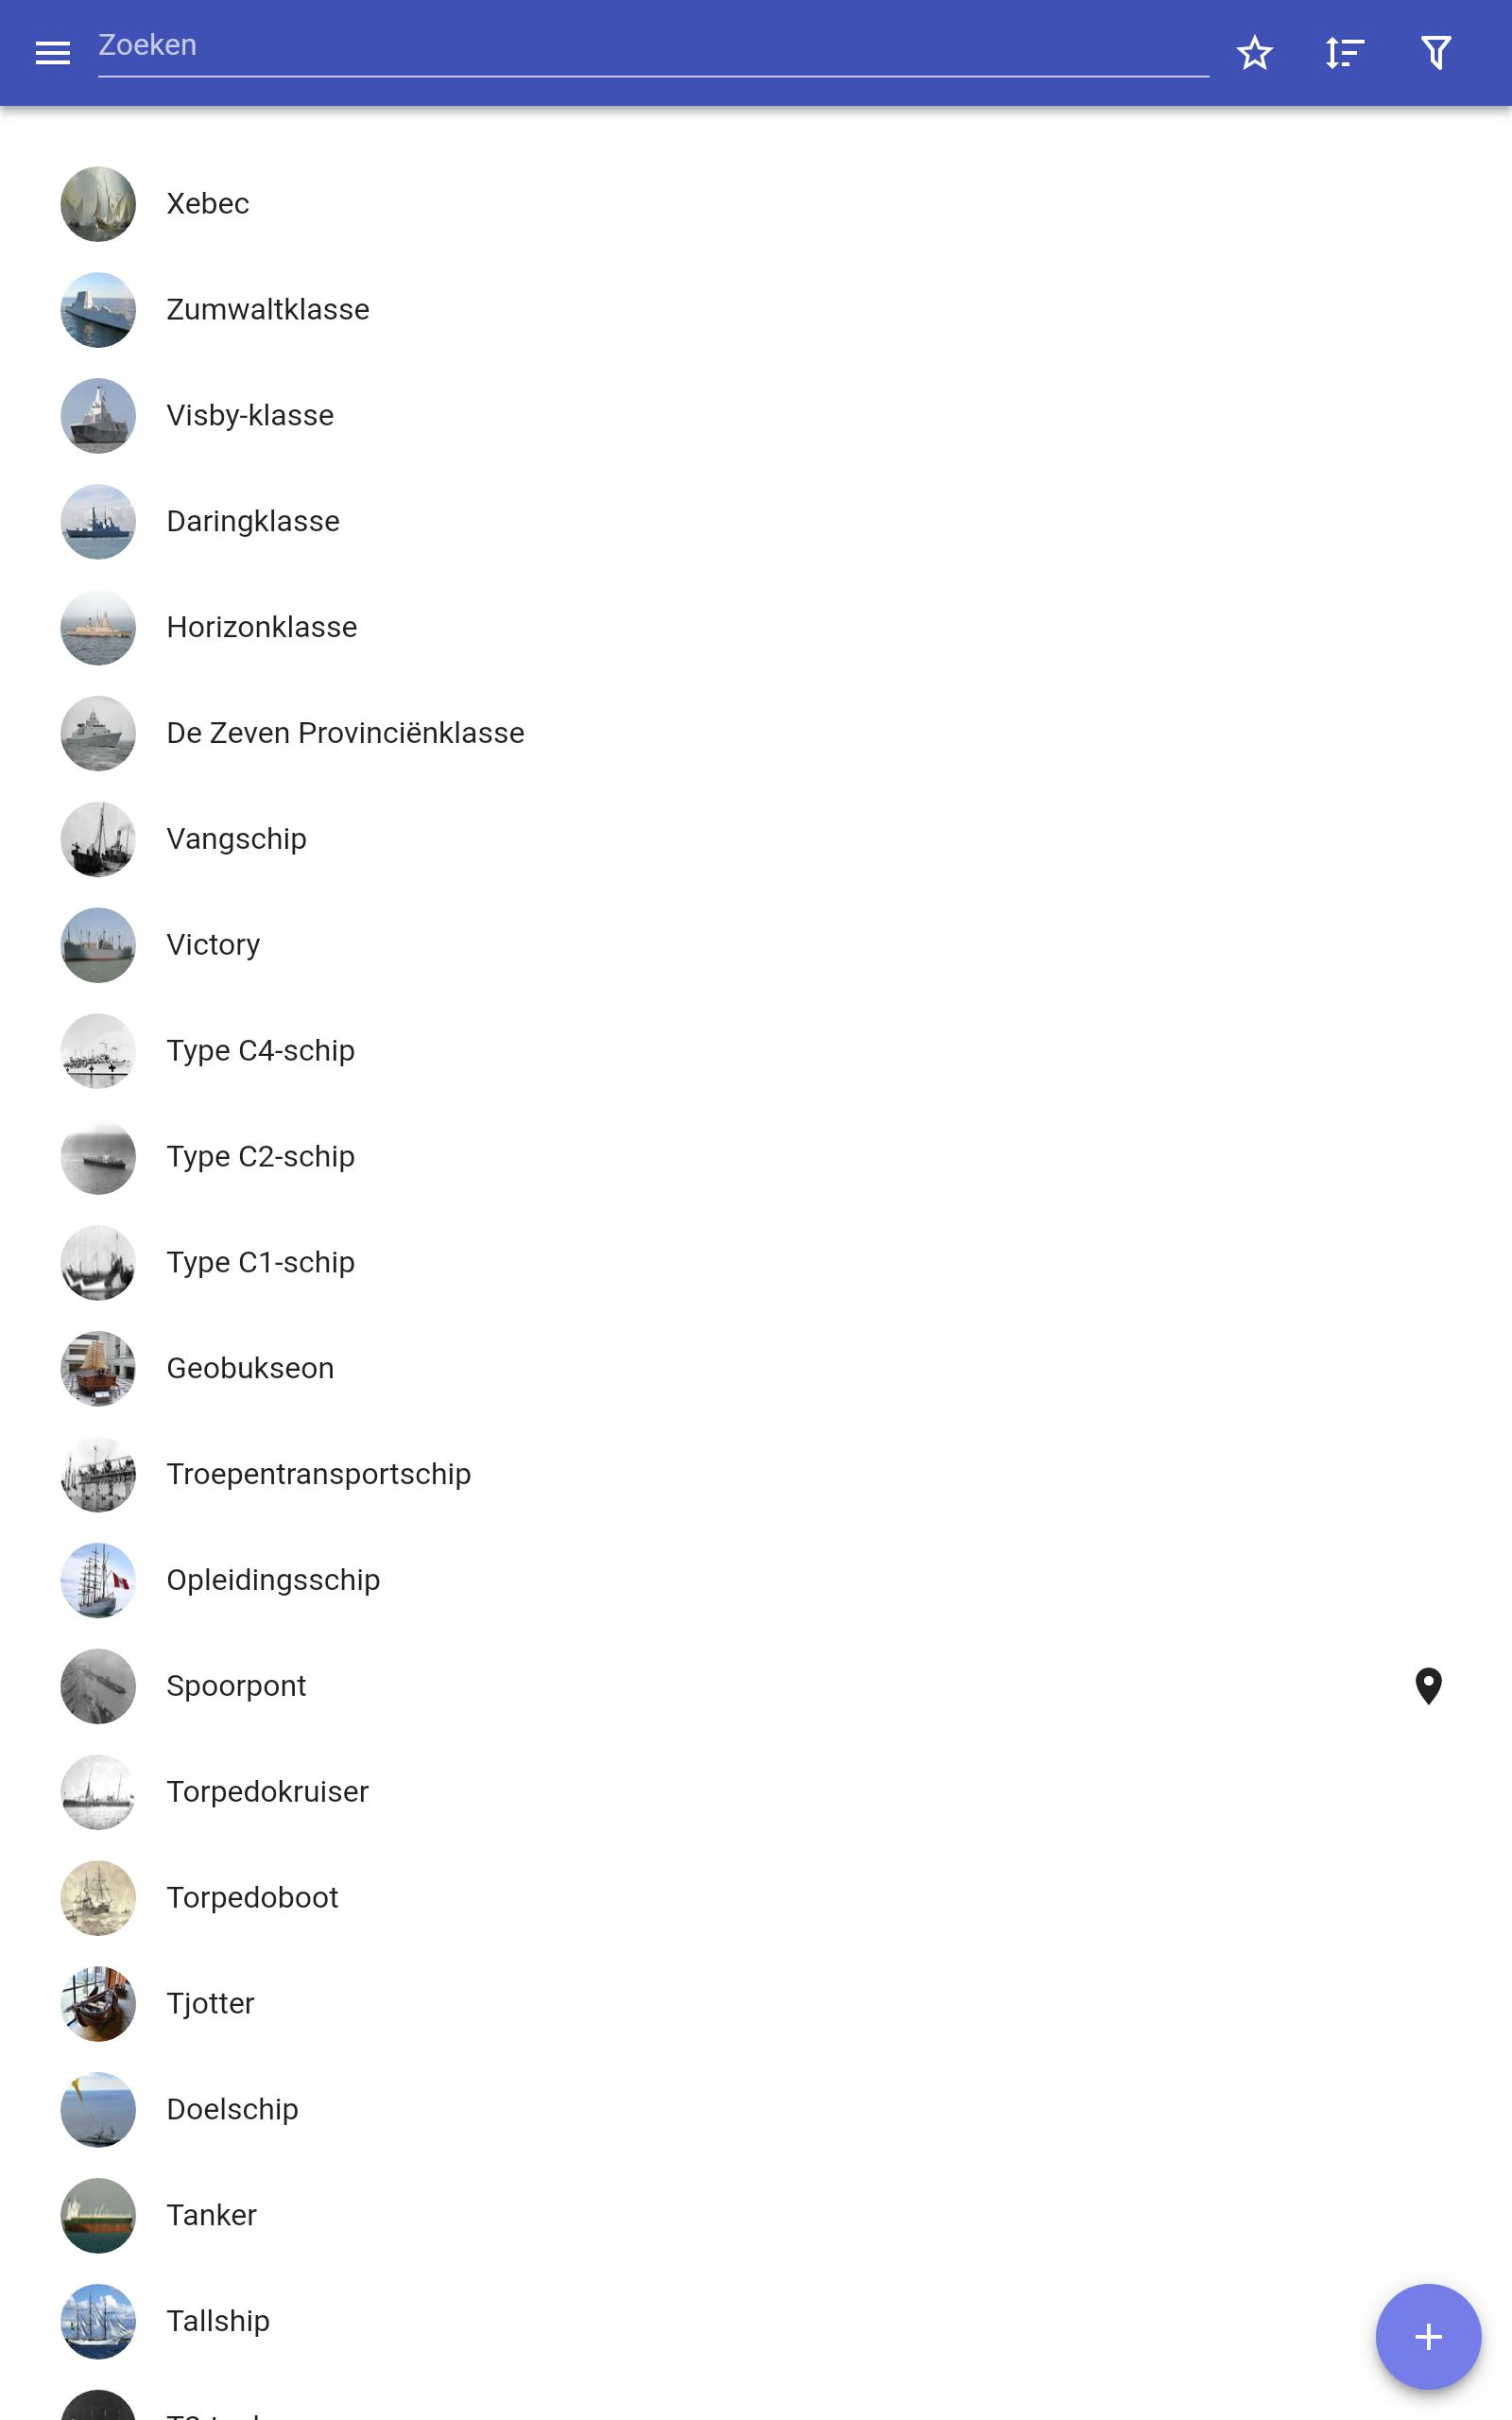This screenshot has height=2420, width=1512.
Task: Toggle the favorites star filter
Action: click(x=1254, y=53)
